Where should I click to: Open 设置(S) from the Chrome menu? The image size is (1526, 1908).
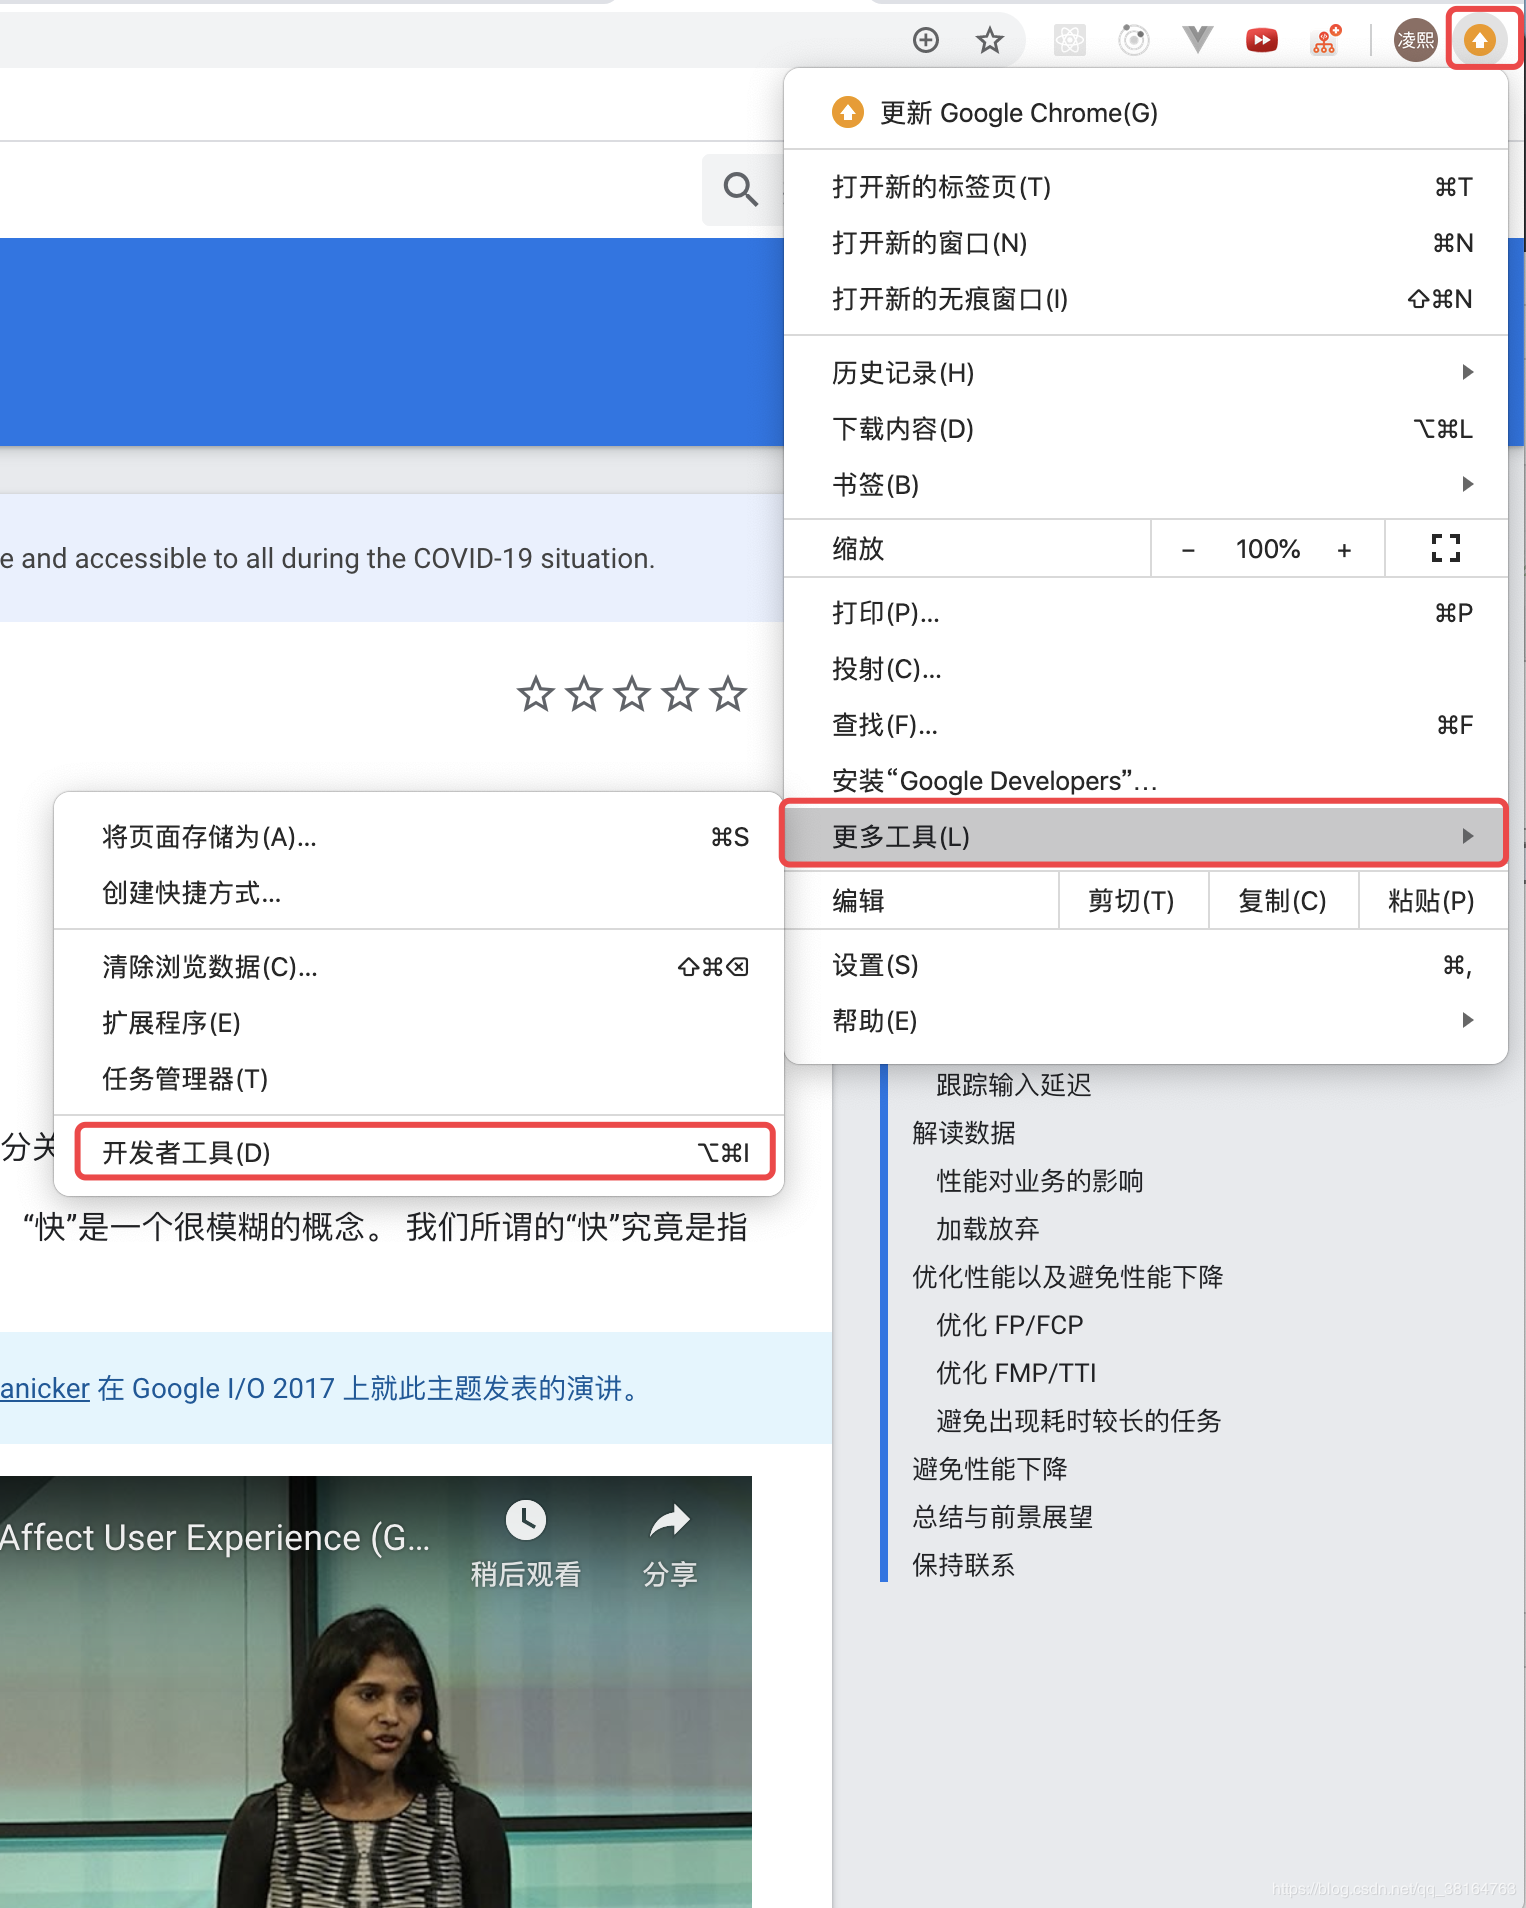(1146, 965)
